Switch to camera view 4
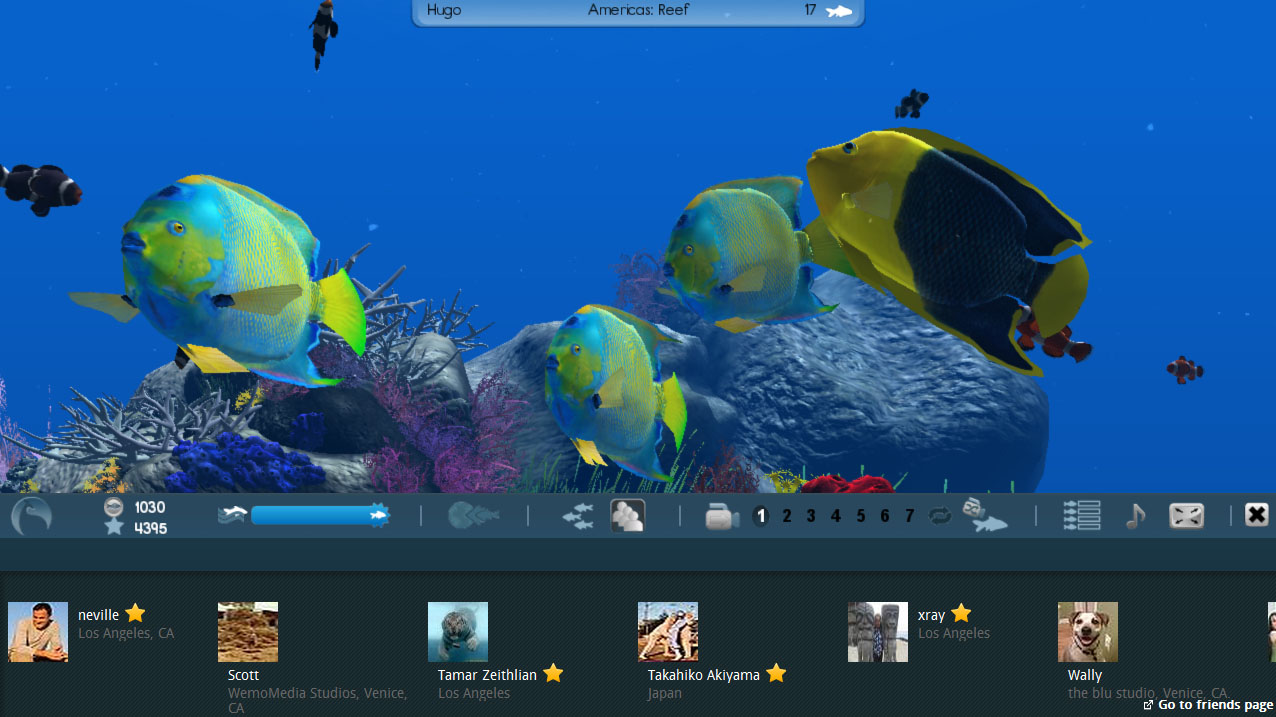Screen dimensions: 1276x717 [x=835, y=516]
